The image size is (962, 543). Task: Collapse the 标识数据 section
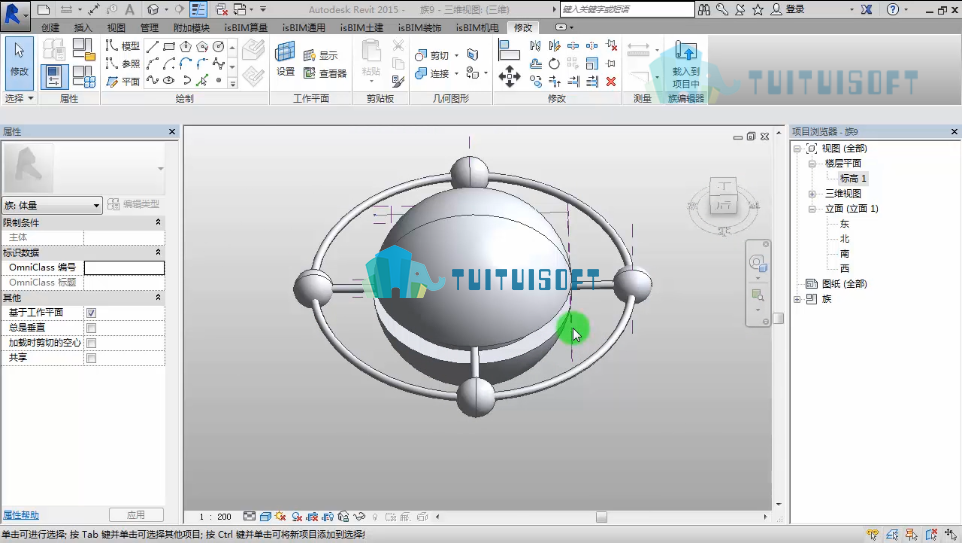tap(158, 252)
